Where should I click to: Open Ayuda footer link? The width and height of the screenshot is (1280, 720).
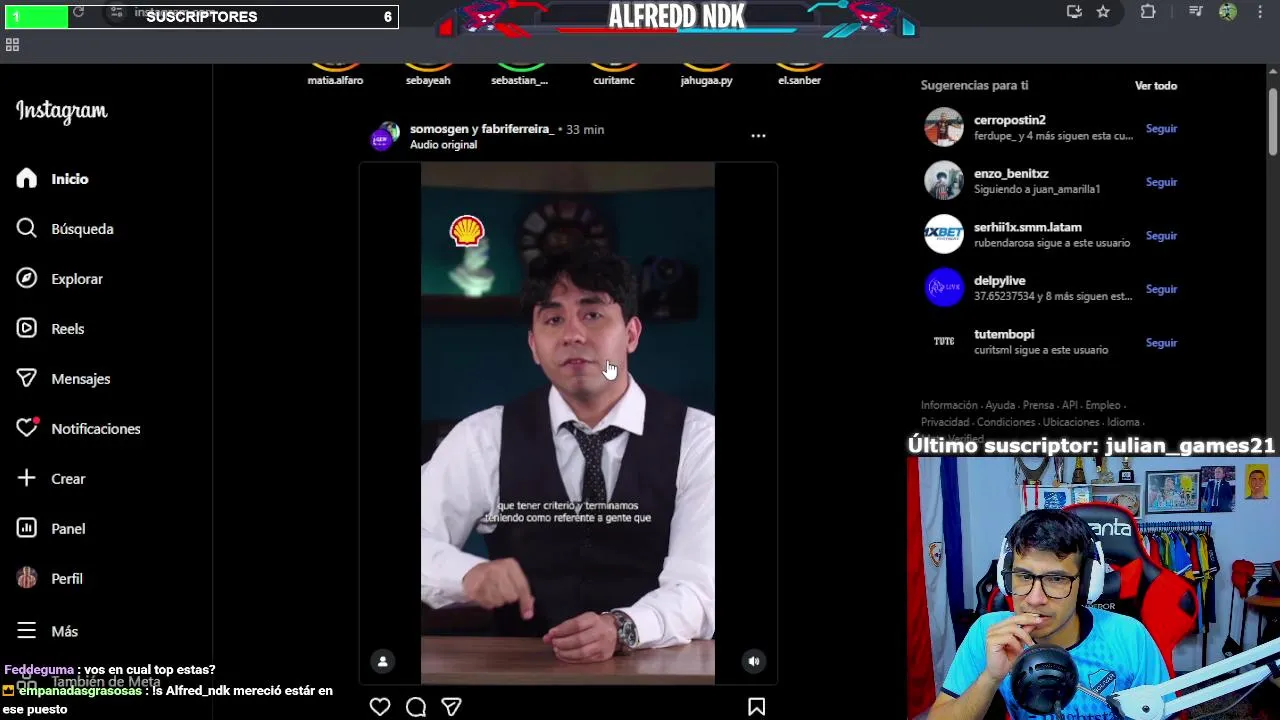pos(1000,405)
